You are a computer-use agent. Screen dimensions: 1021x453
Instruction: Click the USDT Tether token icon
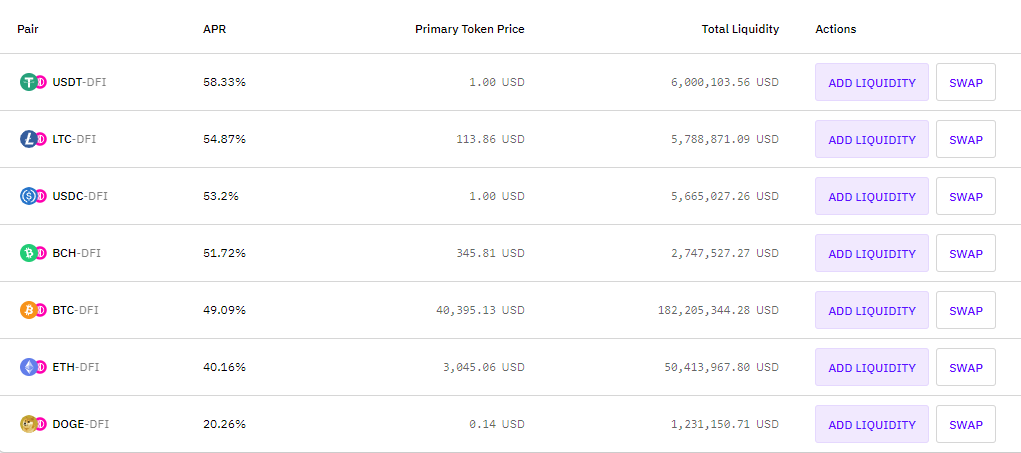coord(29,82)
